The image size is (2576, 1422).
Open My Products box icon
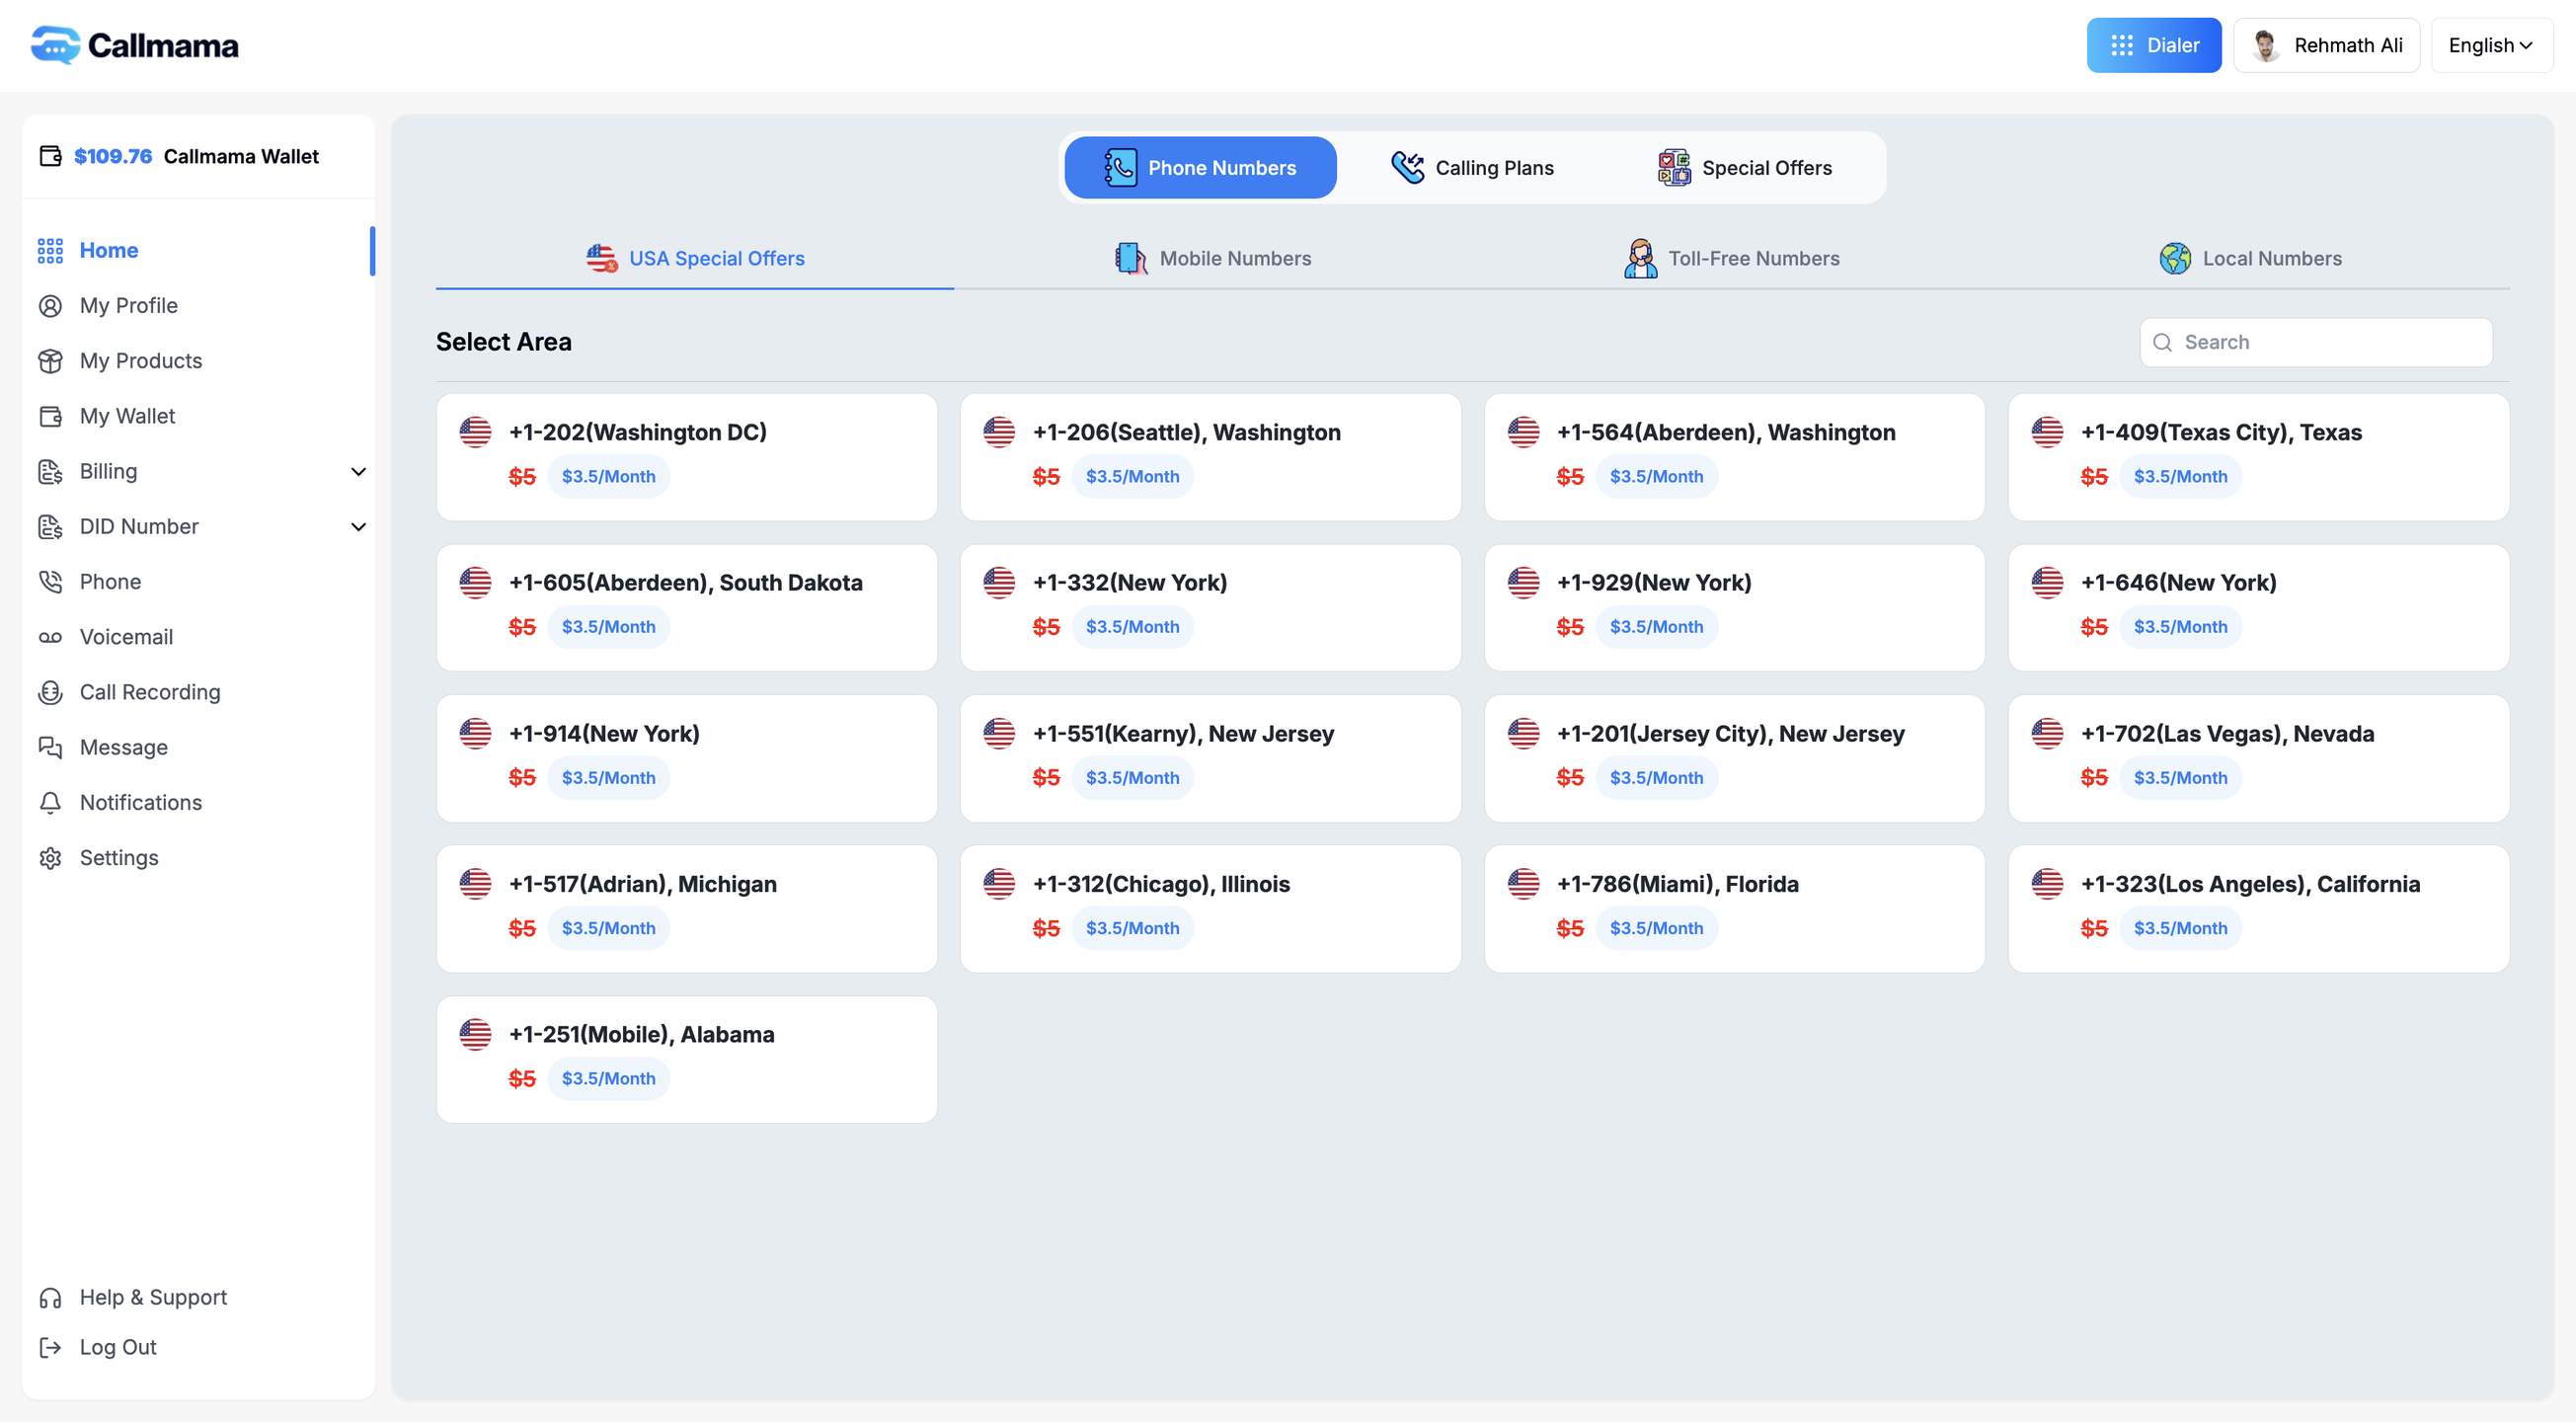click(50, 361)
